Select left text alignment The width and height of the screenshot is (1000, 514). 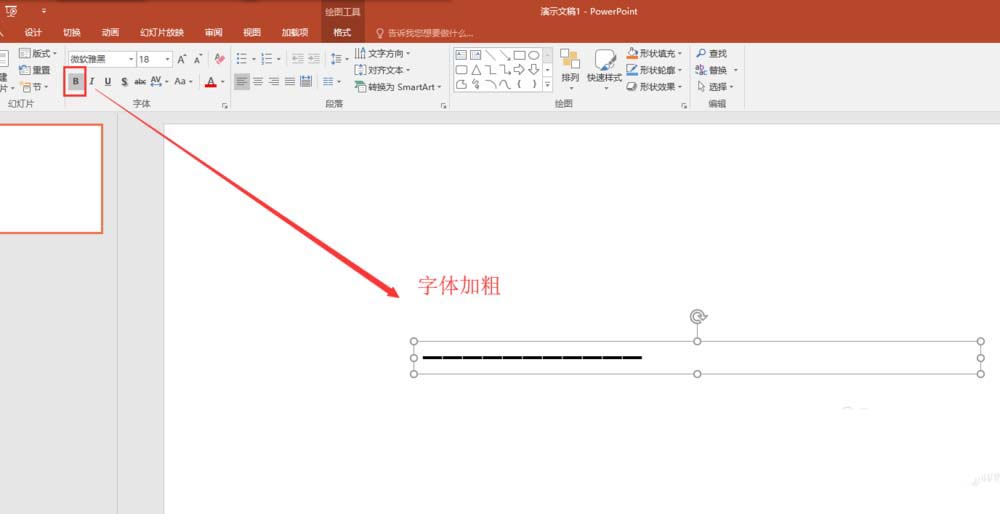(x=242, y=82)
